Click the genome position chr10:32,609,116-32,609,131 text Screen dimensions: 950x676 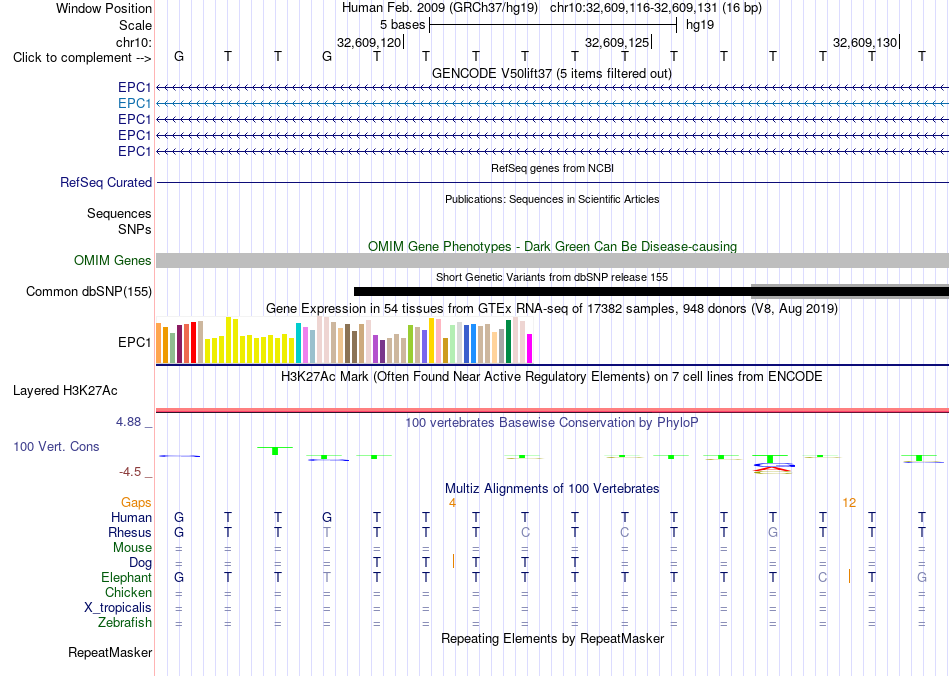(x=633, y=8)
